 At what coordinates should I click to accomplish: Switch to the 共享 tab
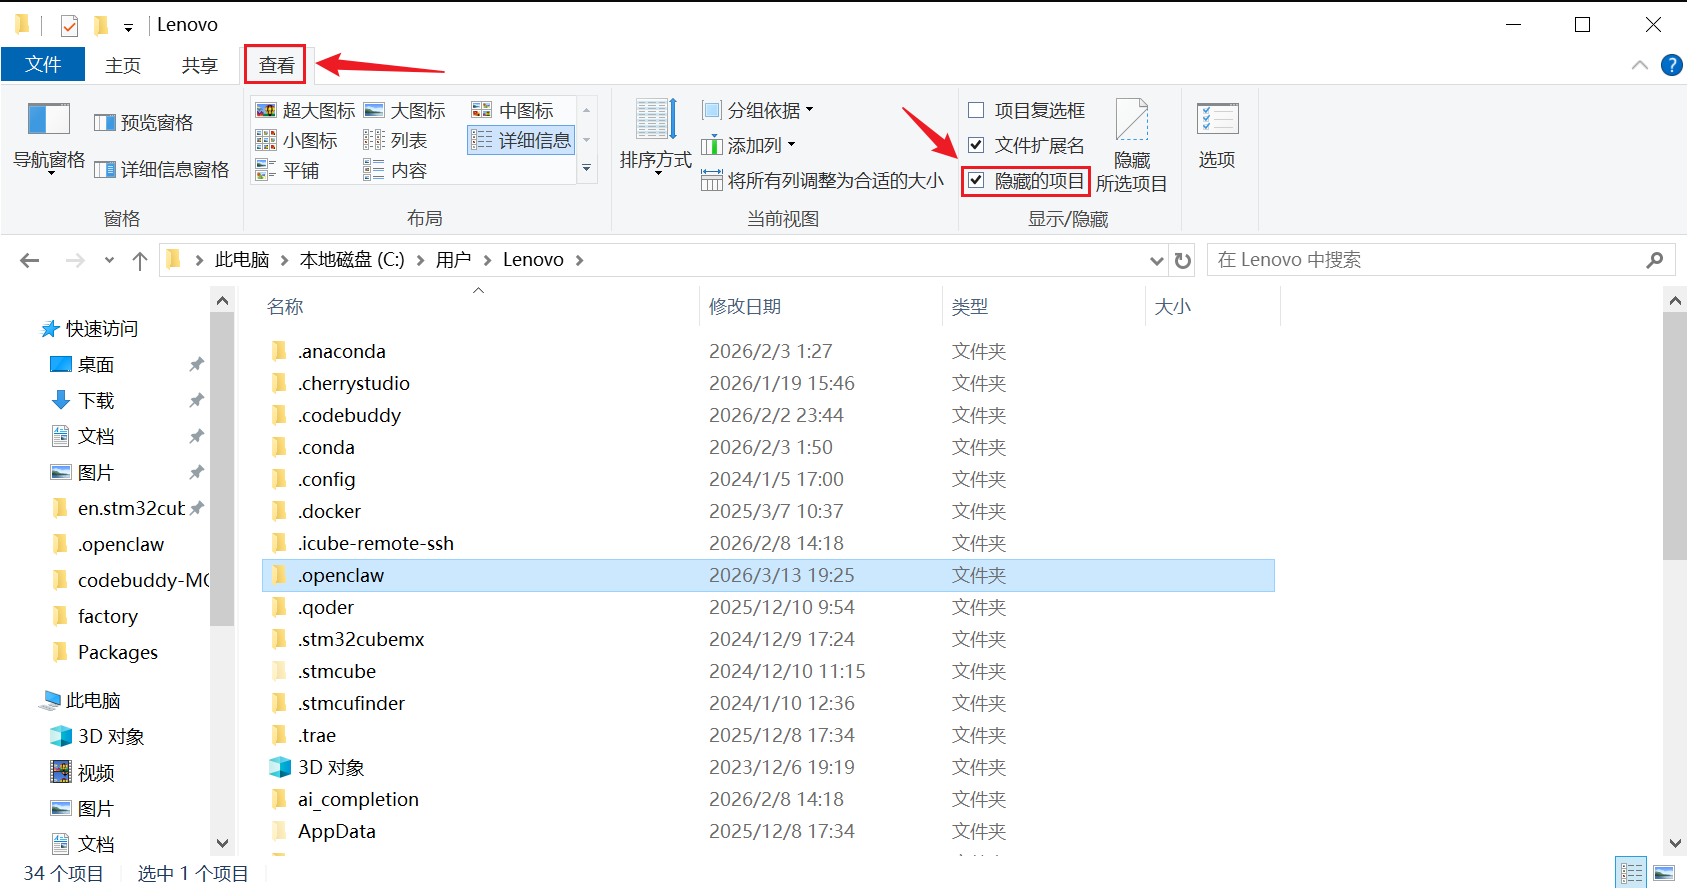(x=199, y=65)
